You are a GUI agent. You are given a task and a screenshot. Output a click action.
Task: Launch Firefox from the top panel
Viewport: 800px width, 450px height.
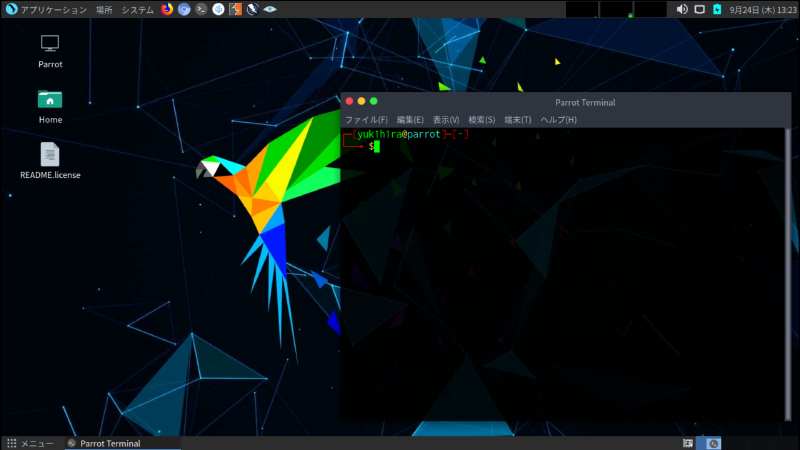tap(167, 9)
